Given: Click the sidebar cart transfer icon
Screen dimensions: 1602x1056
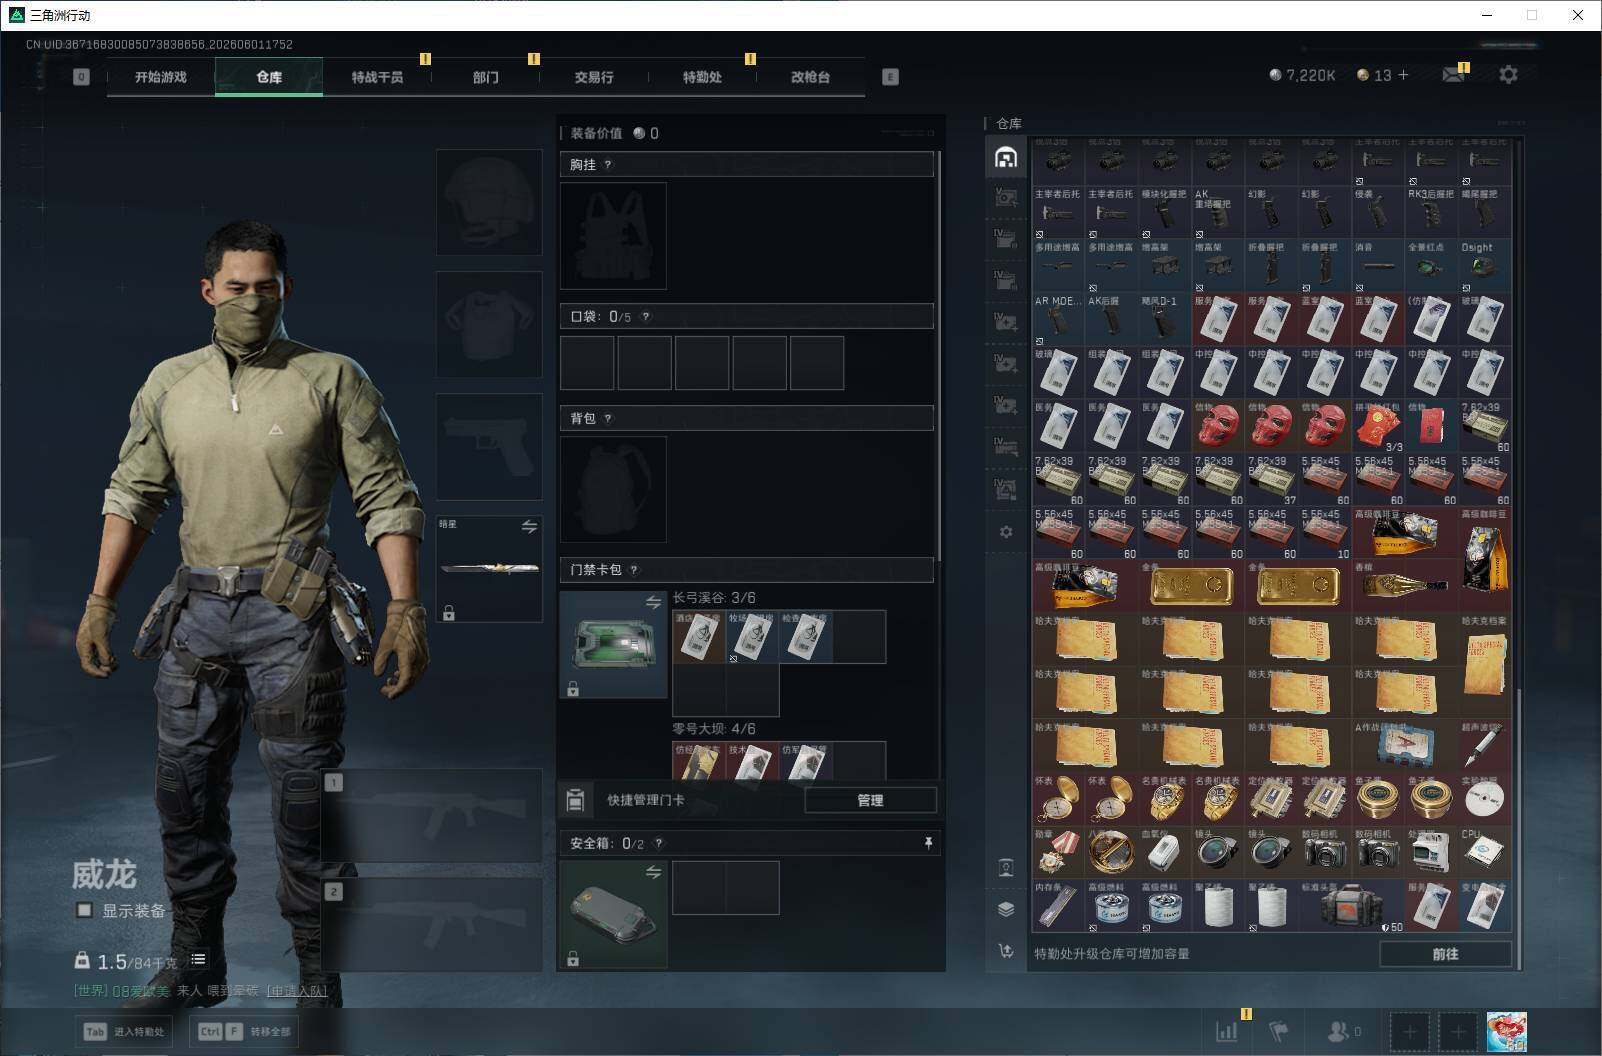Looking at the screenshot, I should click(1006, 951).
